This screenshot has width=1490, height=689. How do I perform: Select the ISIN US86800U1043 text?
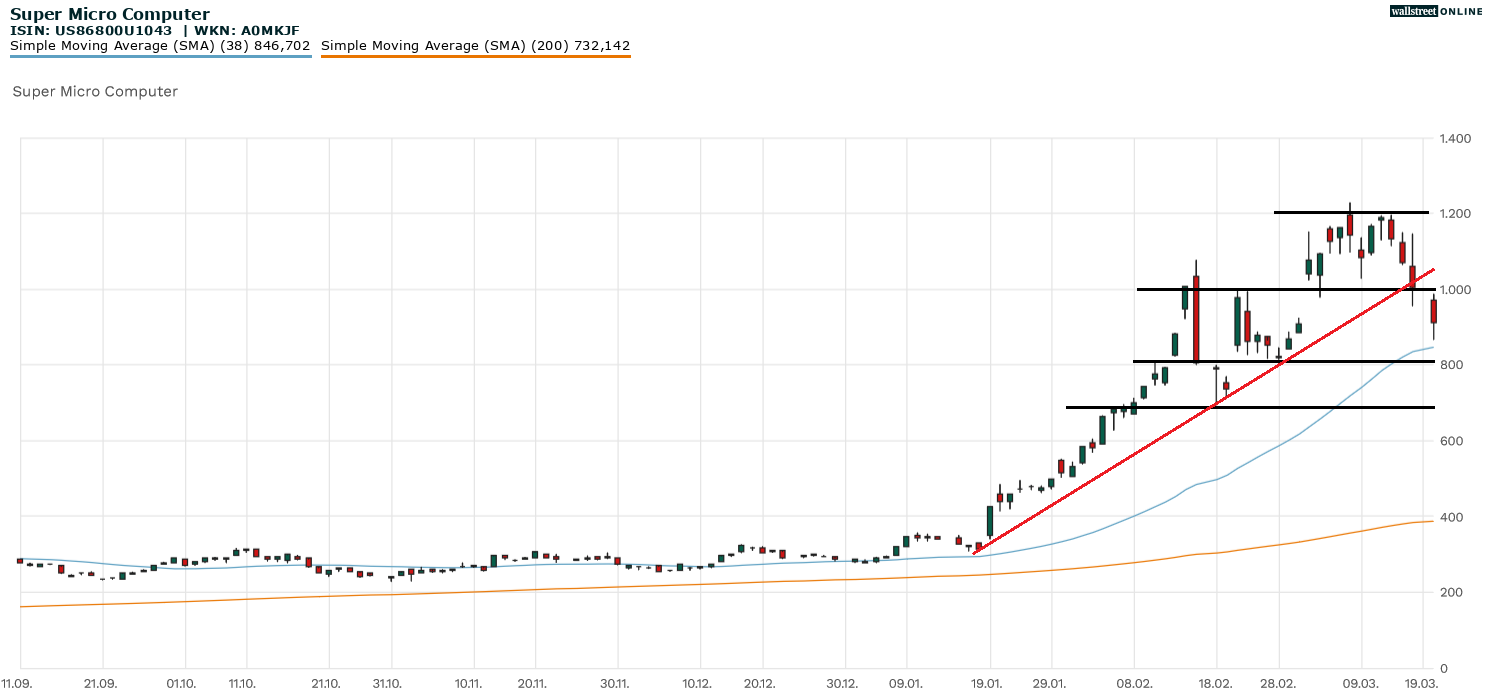(90, 30)
